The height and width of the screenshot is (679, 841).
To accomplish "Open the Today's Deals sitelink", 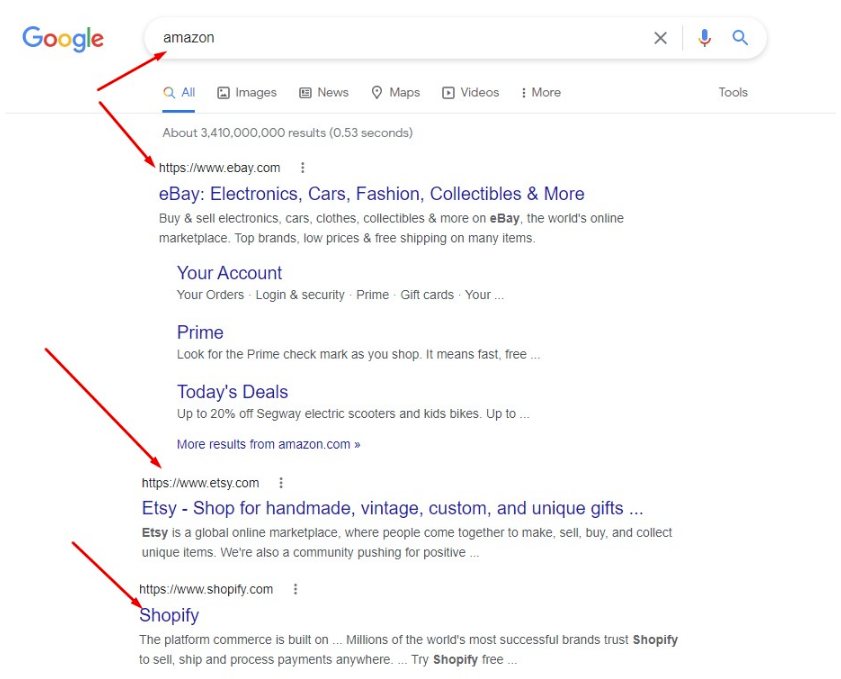I will [x=232, y=391].
